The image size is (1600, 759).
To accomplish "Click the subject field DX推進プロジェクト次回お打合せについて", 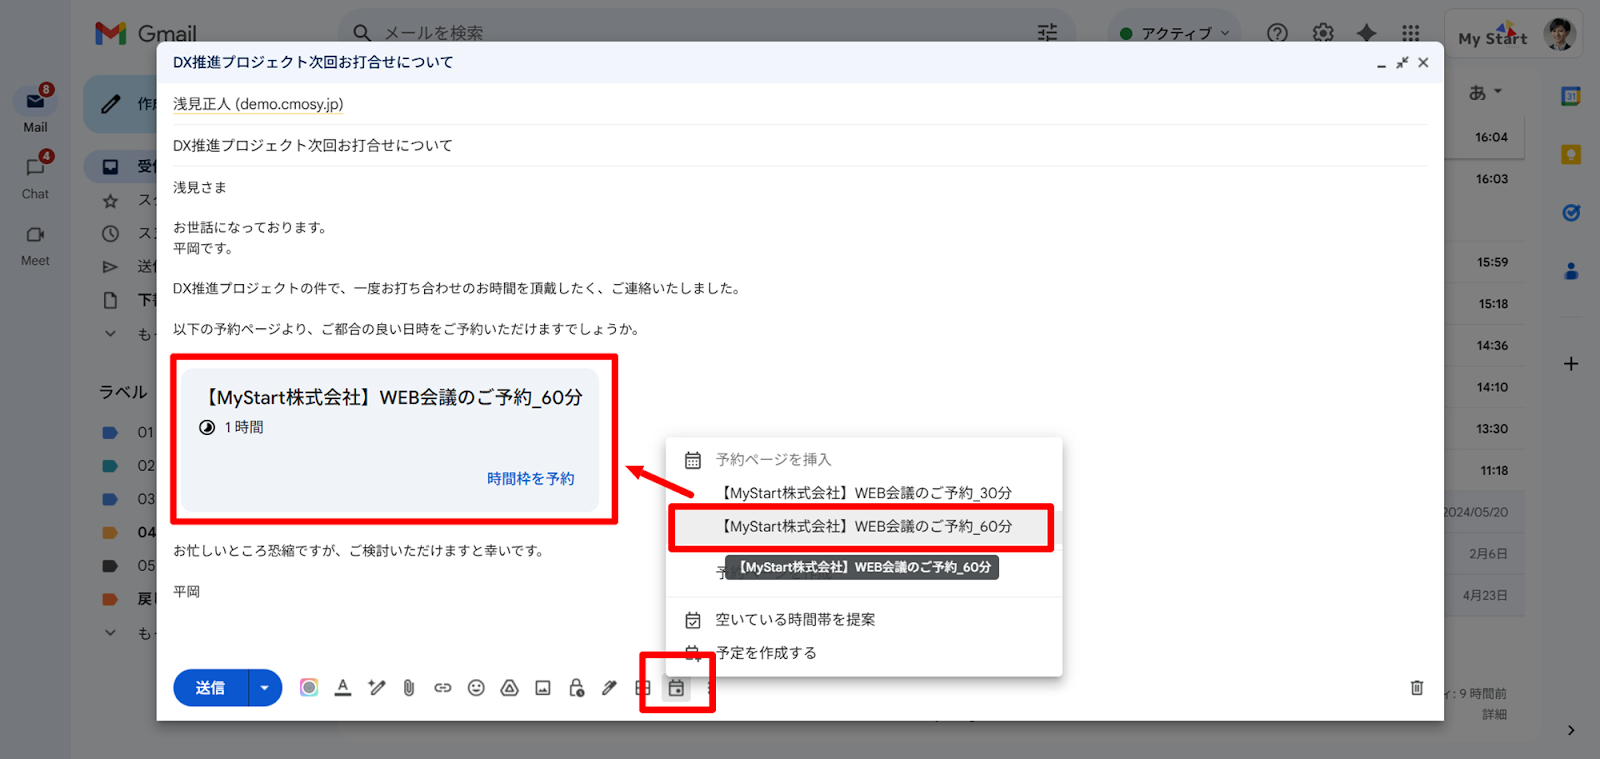I will tap(800, 145).
